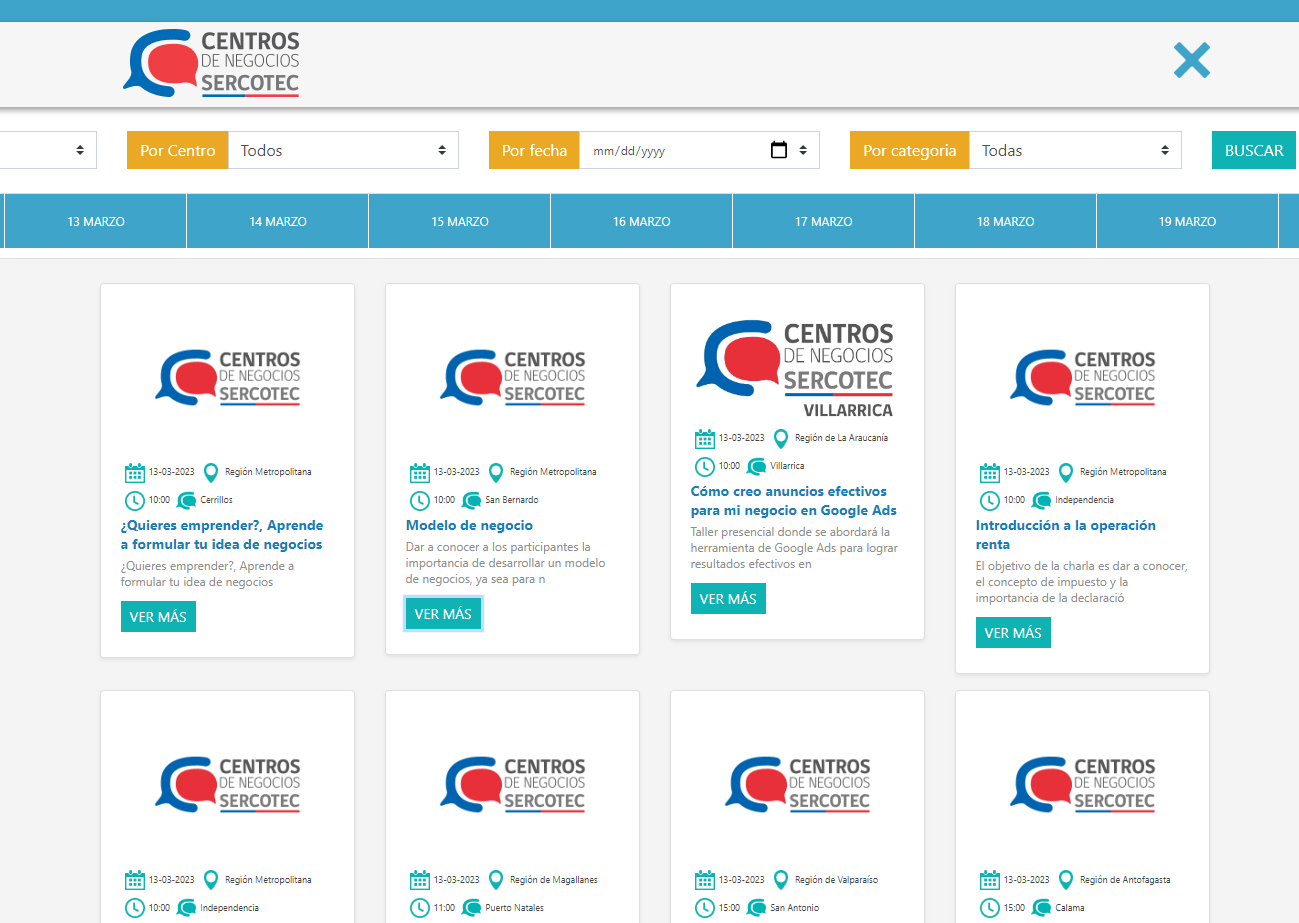Click VER MÁS on the Modelo de negocio card
The image size is (1299, 923).
(443, 614)
